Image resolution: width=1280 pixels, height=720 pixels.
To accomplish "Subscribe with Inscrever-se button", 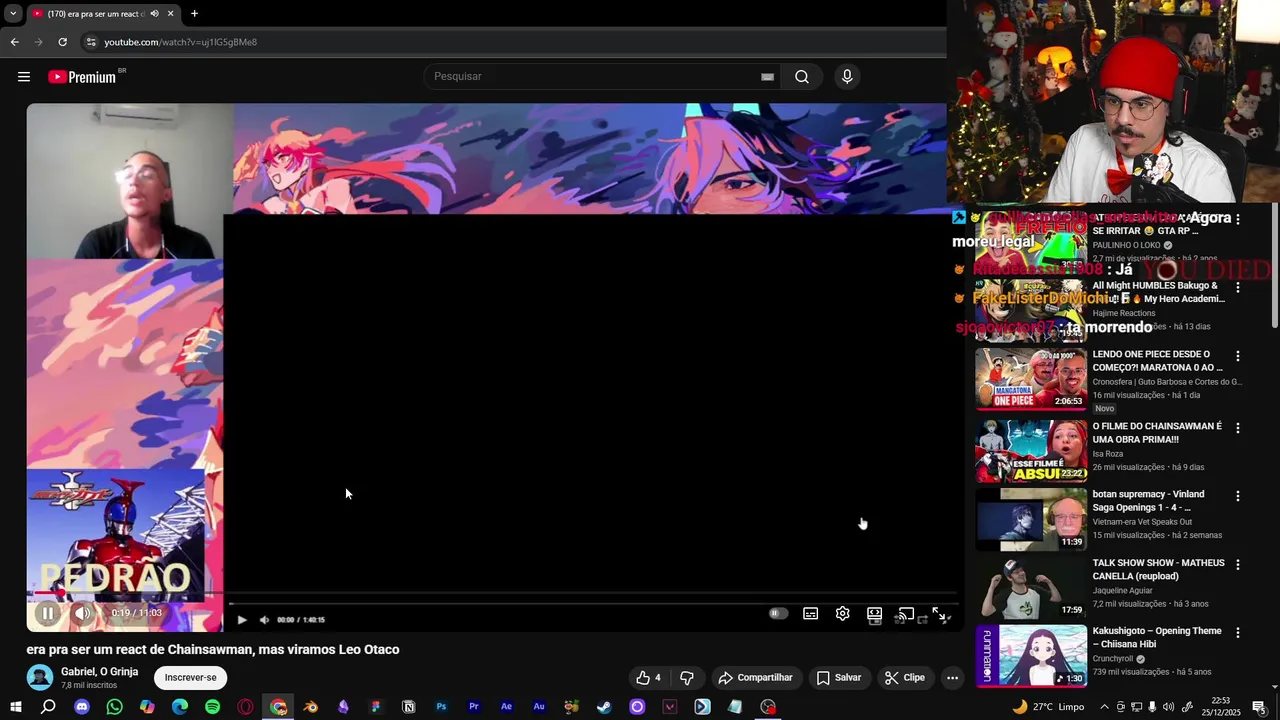I will pos(190,678).
